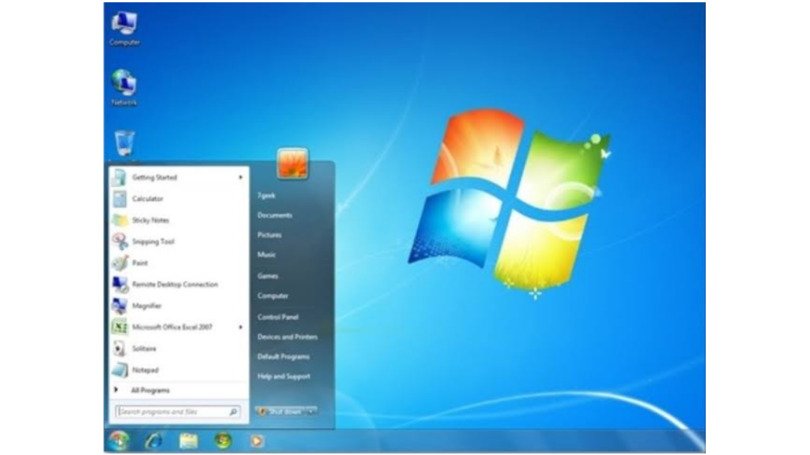Expand All Programs arrow
Viewport: 810px width, 455px height.
coord(116,390)
